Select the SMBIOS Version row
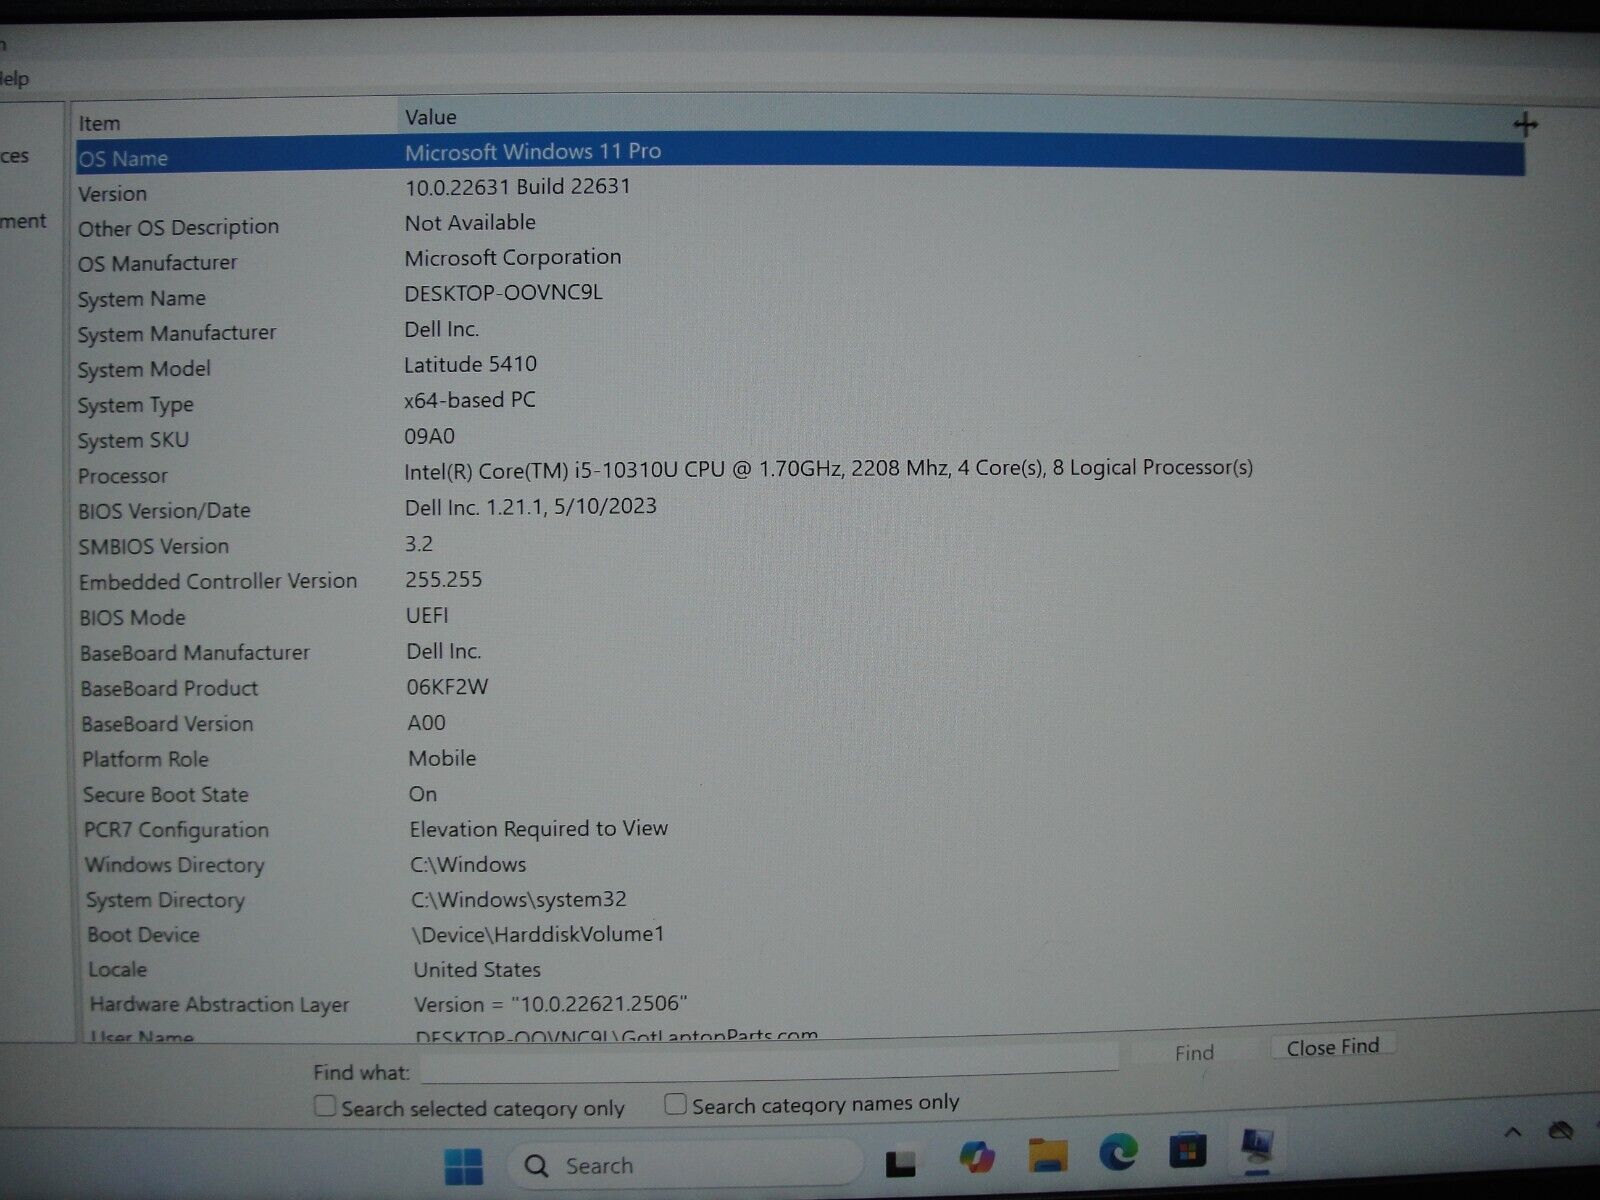Viewport: 1600px width, 1200px height. (800, 545)
